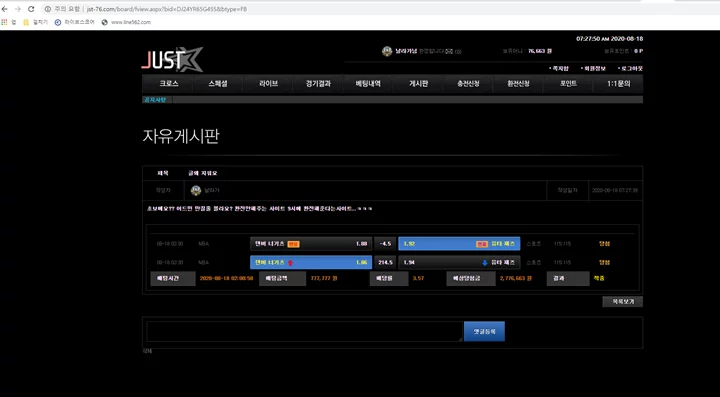
Task: Open the 라이브 menu tab
Action: pos(268,84)
